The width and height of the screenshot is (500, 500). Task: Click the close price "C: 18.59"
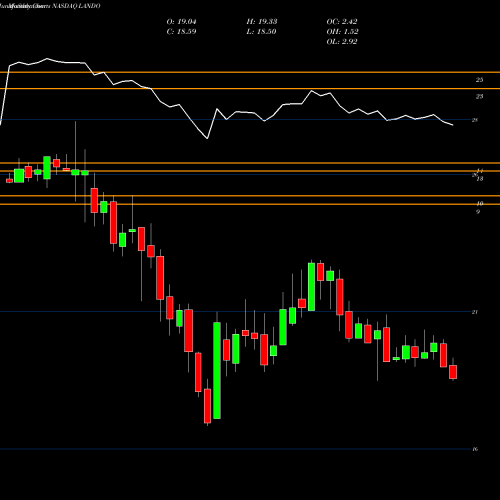tap(181, 32)
